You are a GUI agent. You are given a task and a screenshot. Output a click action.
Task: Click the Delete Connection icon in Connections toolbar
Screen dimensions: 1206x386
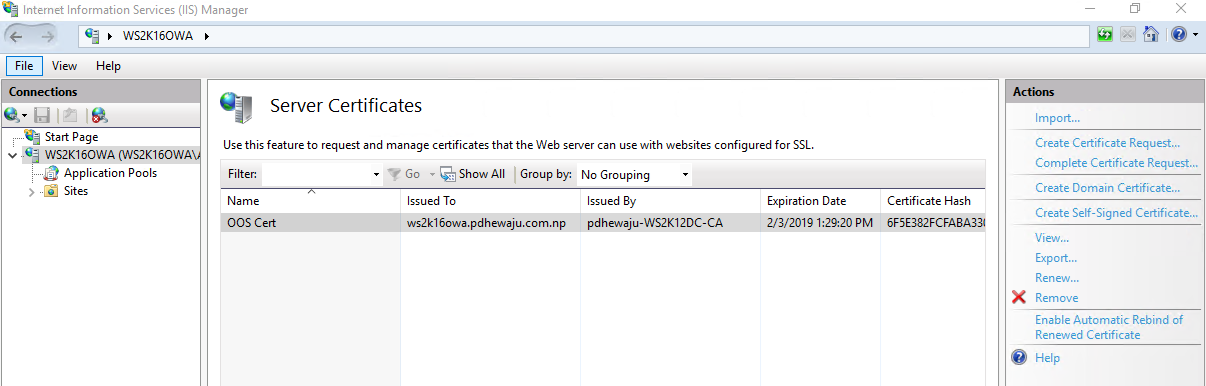98,115
